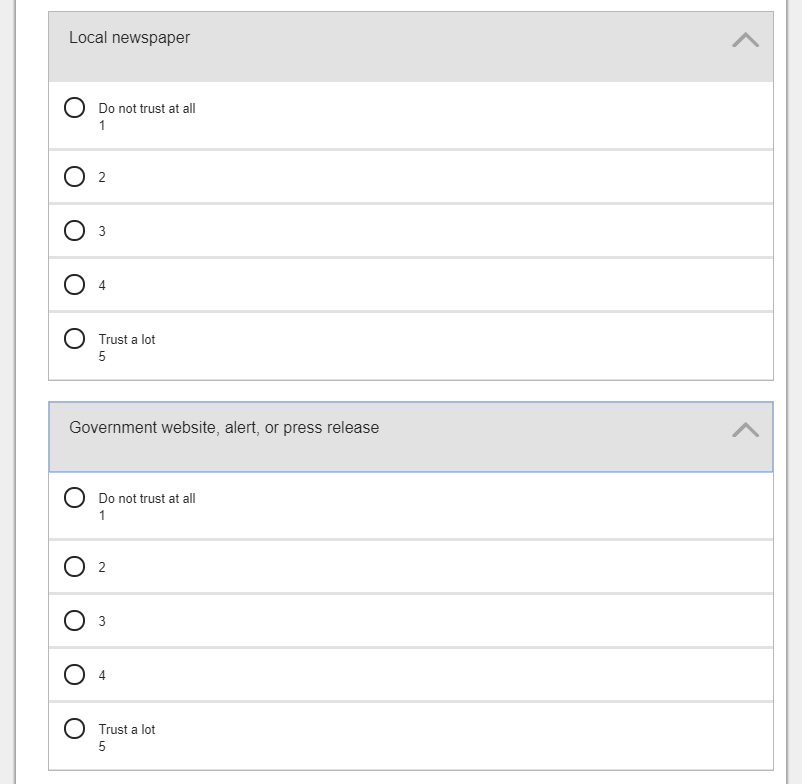The width and height of the screenshot is (802, 784).
Task: Select 'Do not trust at all' for Local newspaper
Action: pos(75,107)
